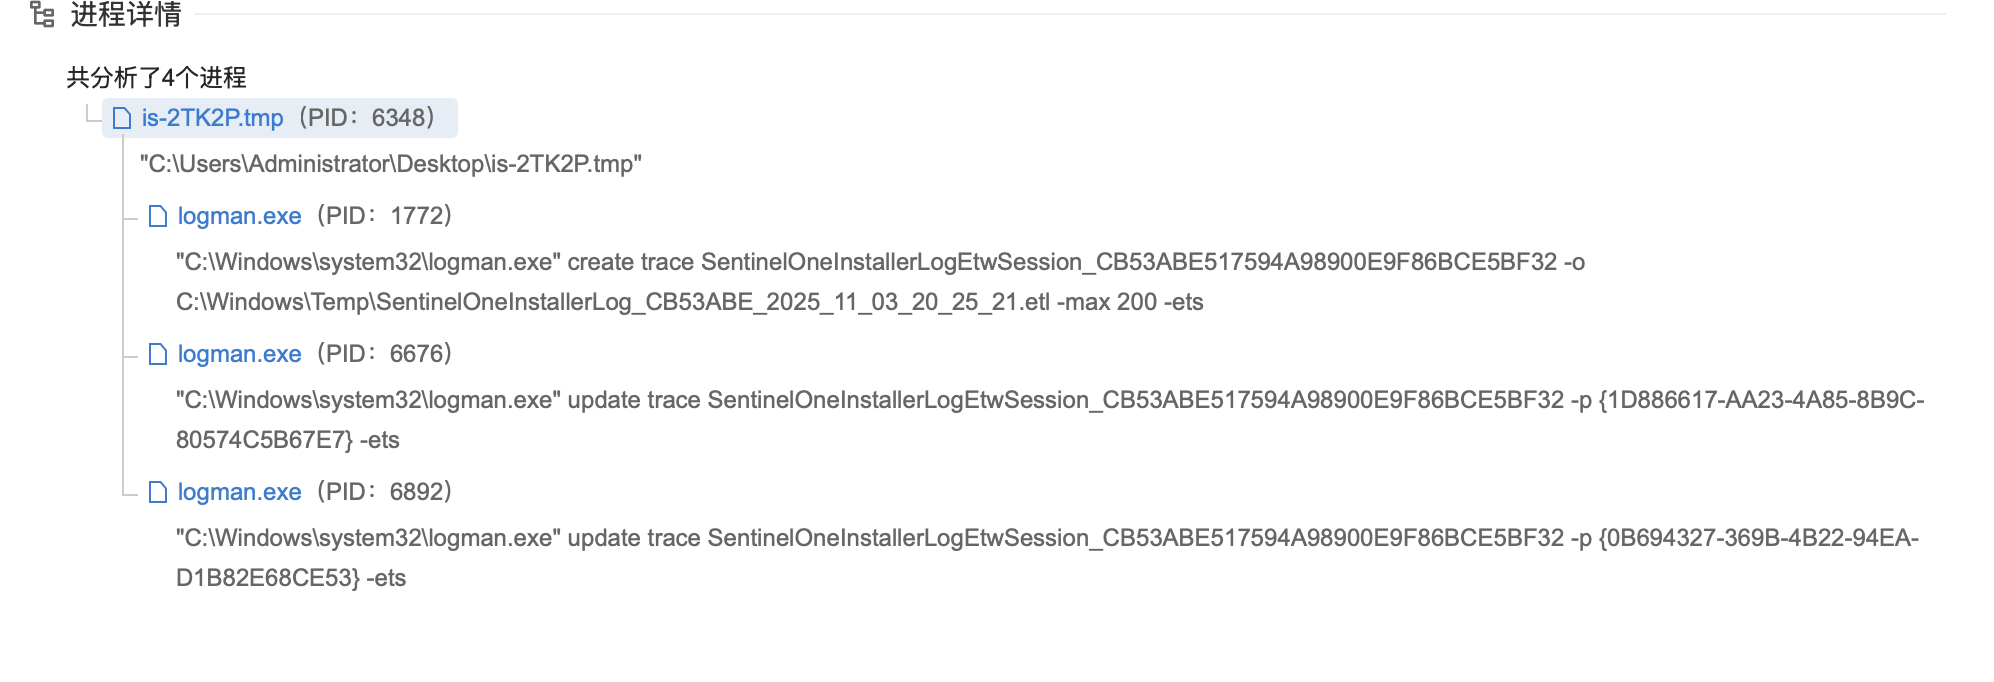This screenshot has width=1994, height=682.
Task: Open the is-2TK2P.tmp process link
Action: point(212,118)
